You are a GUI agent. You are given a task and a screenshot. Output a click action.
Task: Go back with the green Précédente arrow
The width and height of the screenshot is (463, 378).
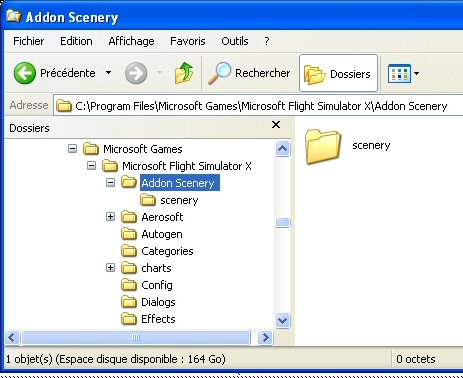25,73
